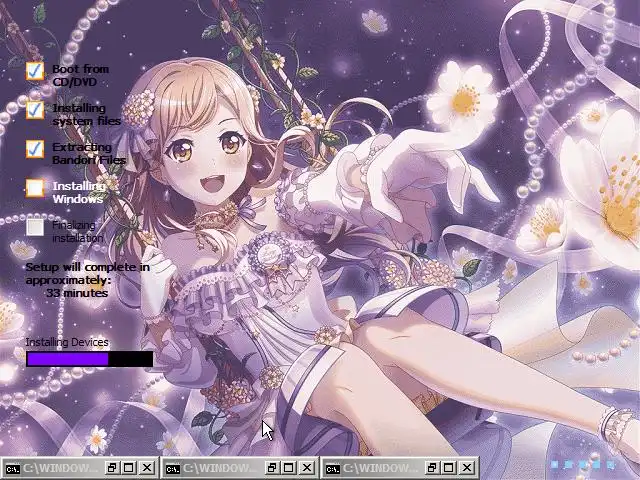640x480 pixels.
Task: Click the "Extracting Bandori Files" step label
Action: point(89,153)
